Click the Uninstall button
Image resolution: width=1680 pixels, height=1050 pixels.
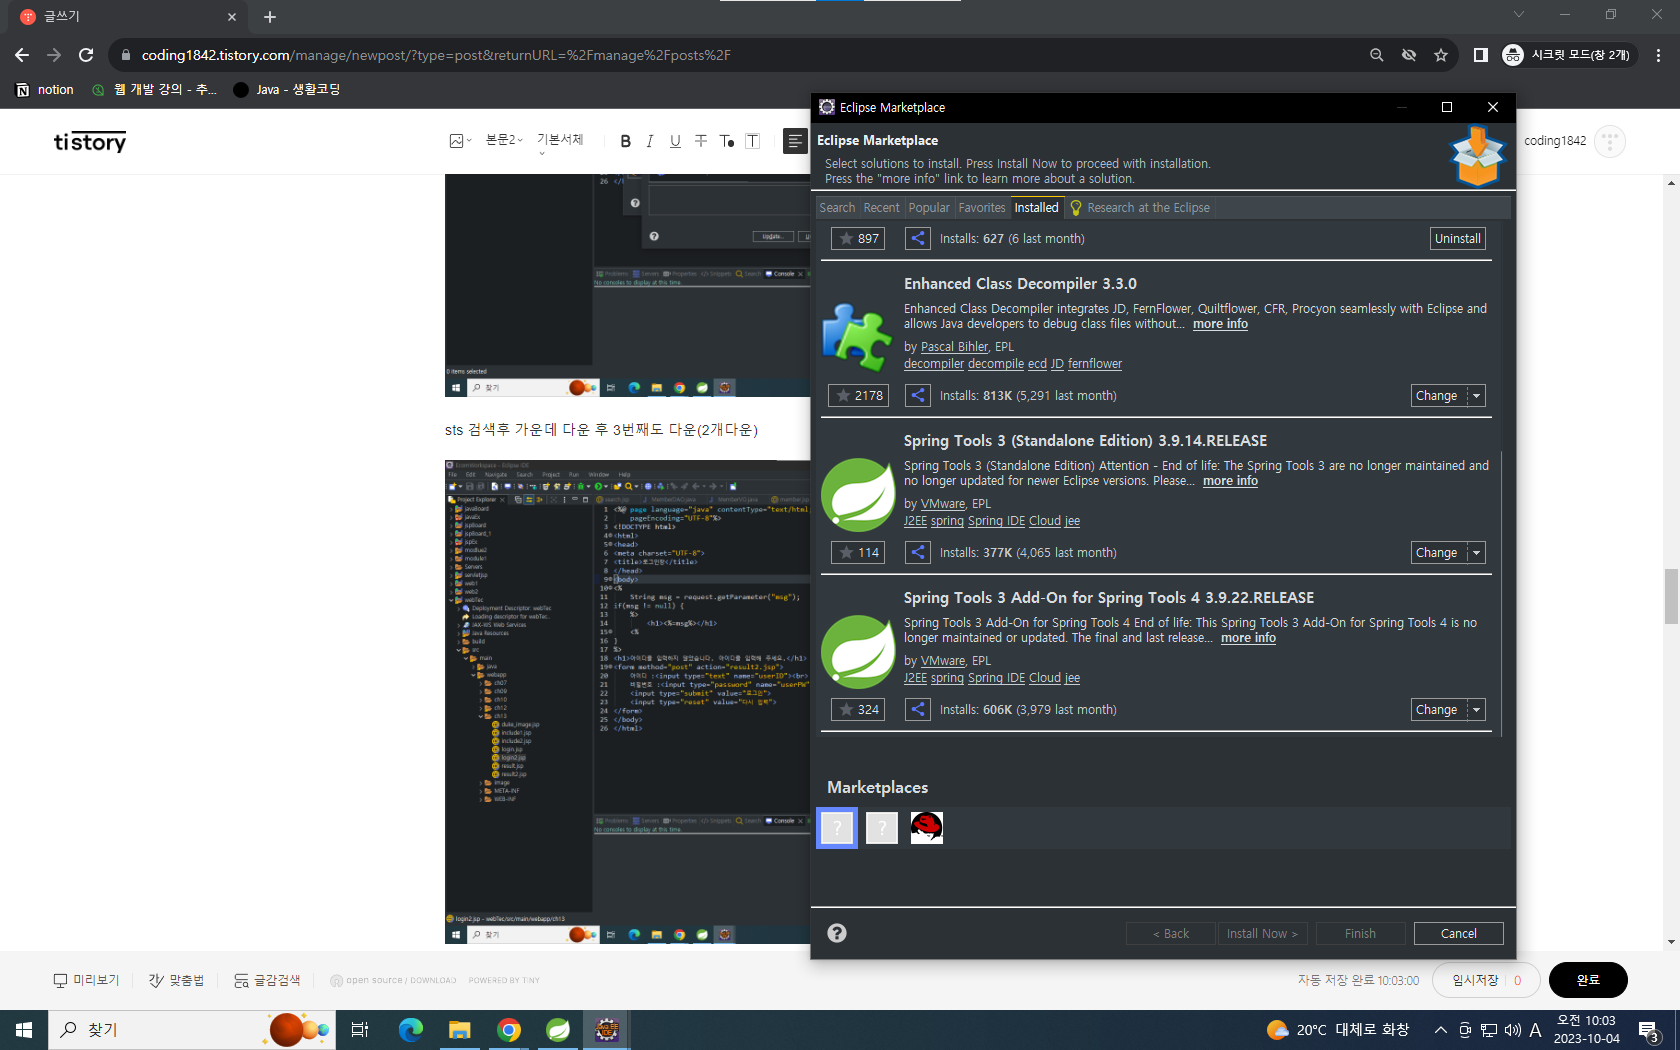tap(1458, 239)
